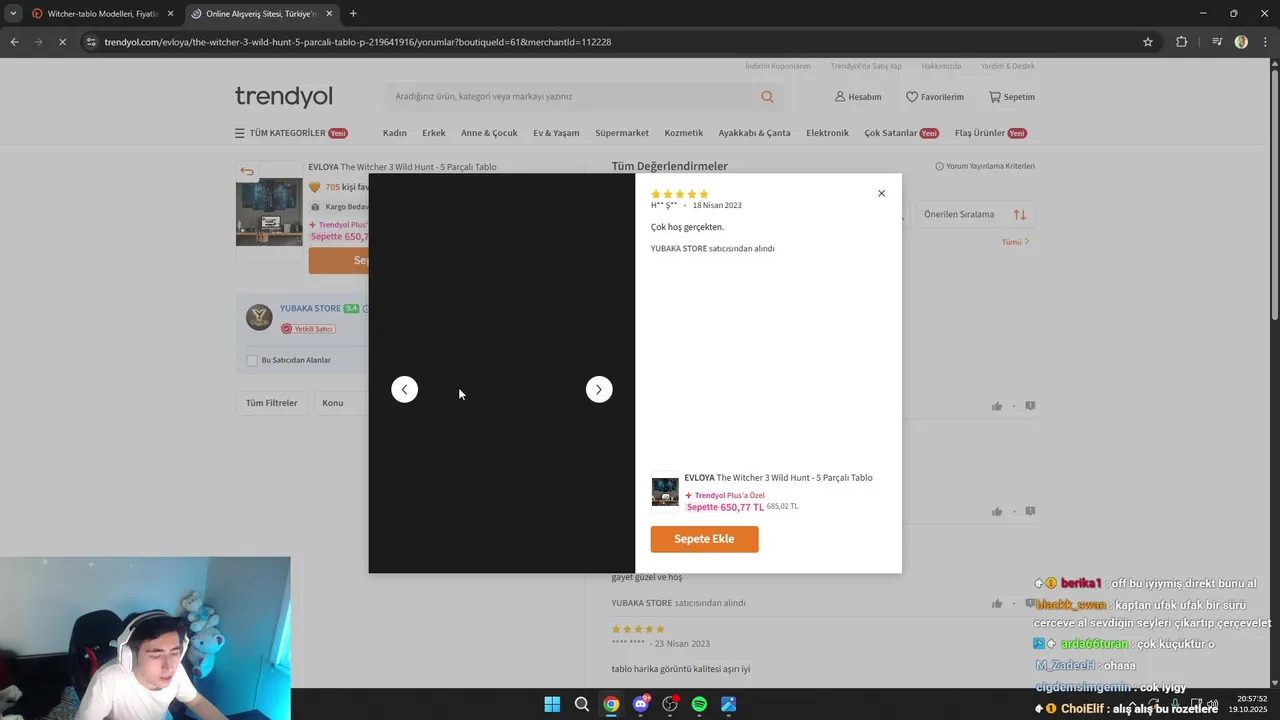
Task: Open the product thumbnail beside EVLOYA title
Action: (269, 212)
